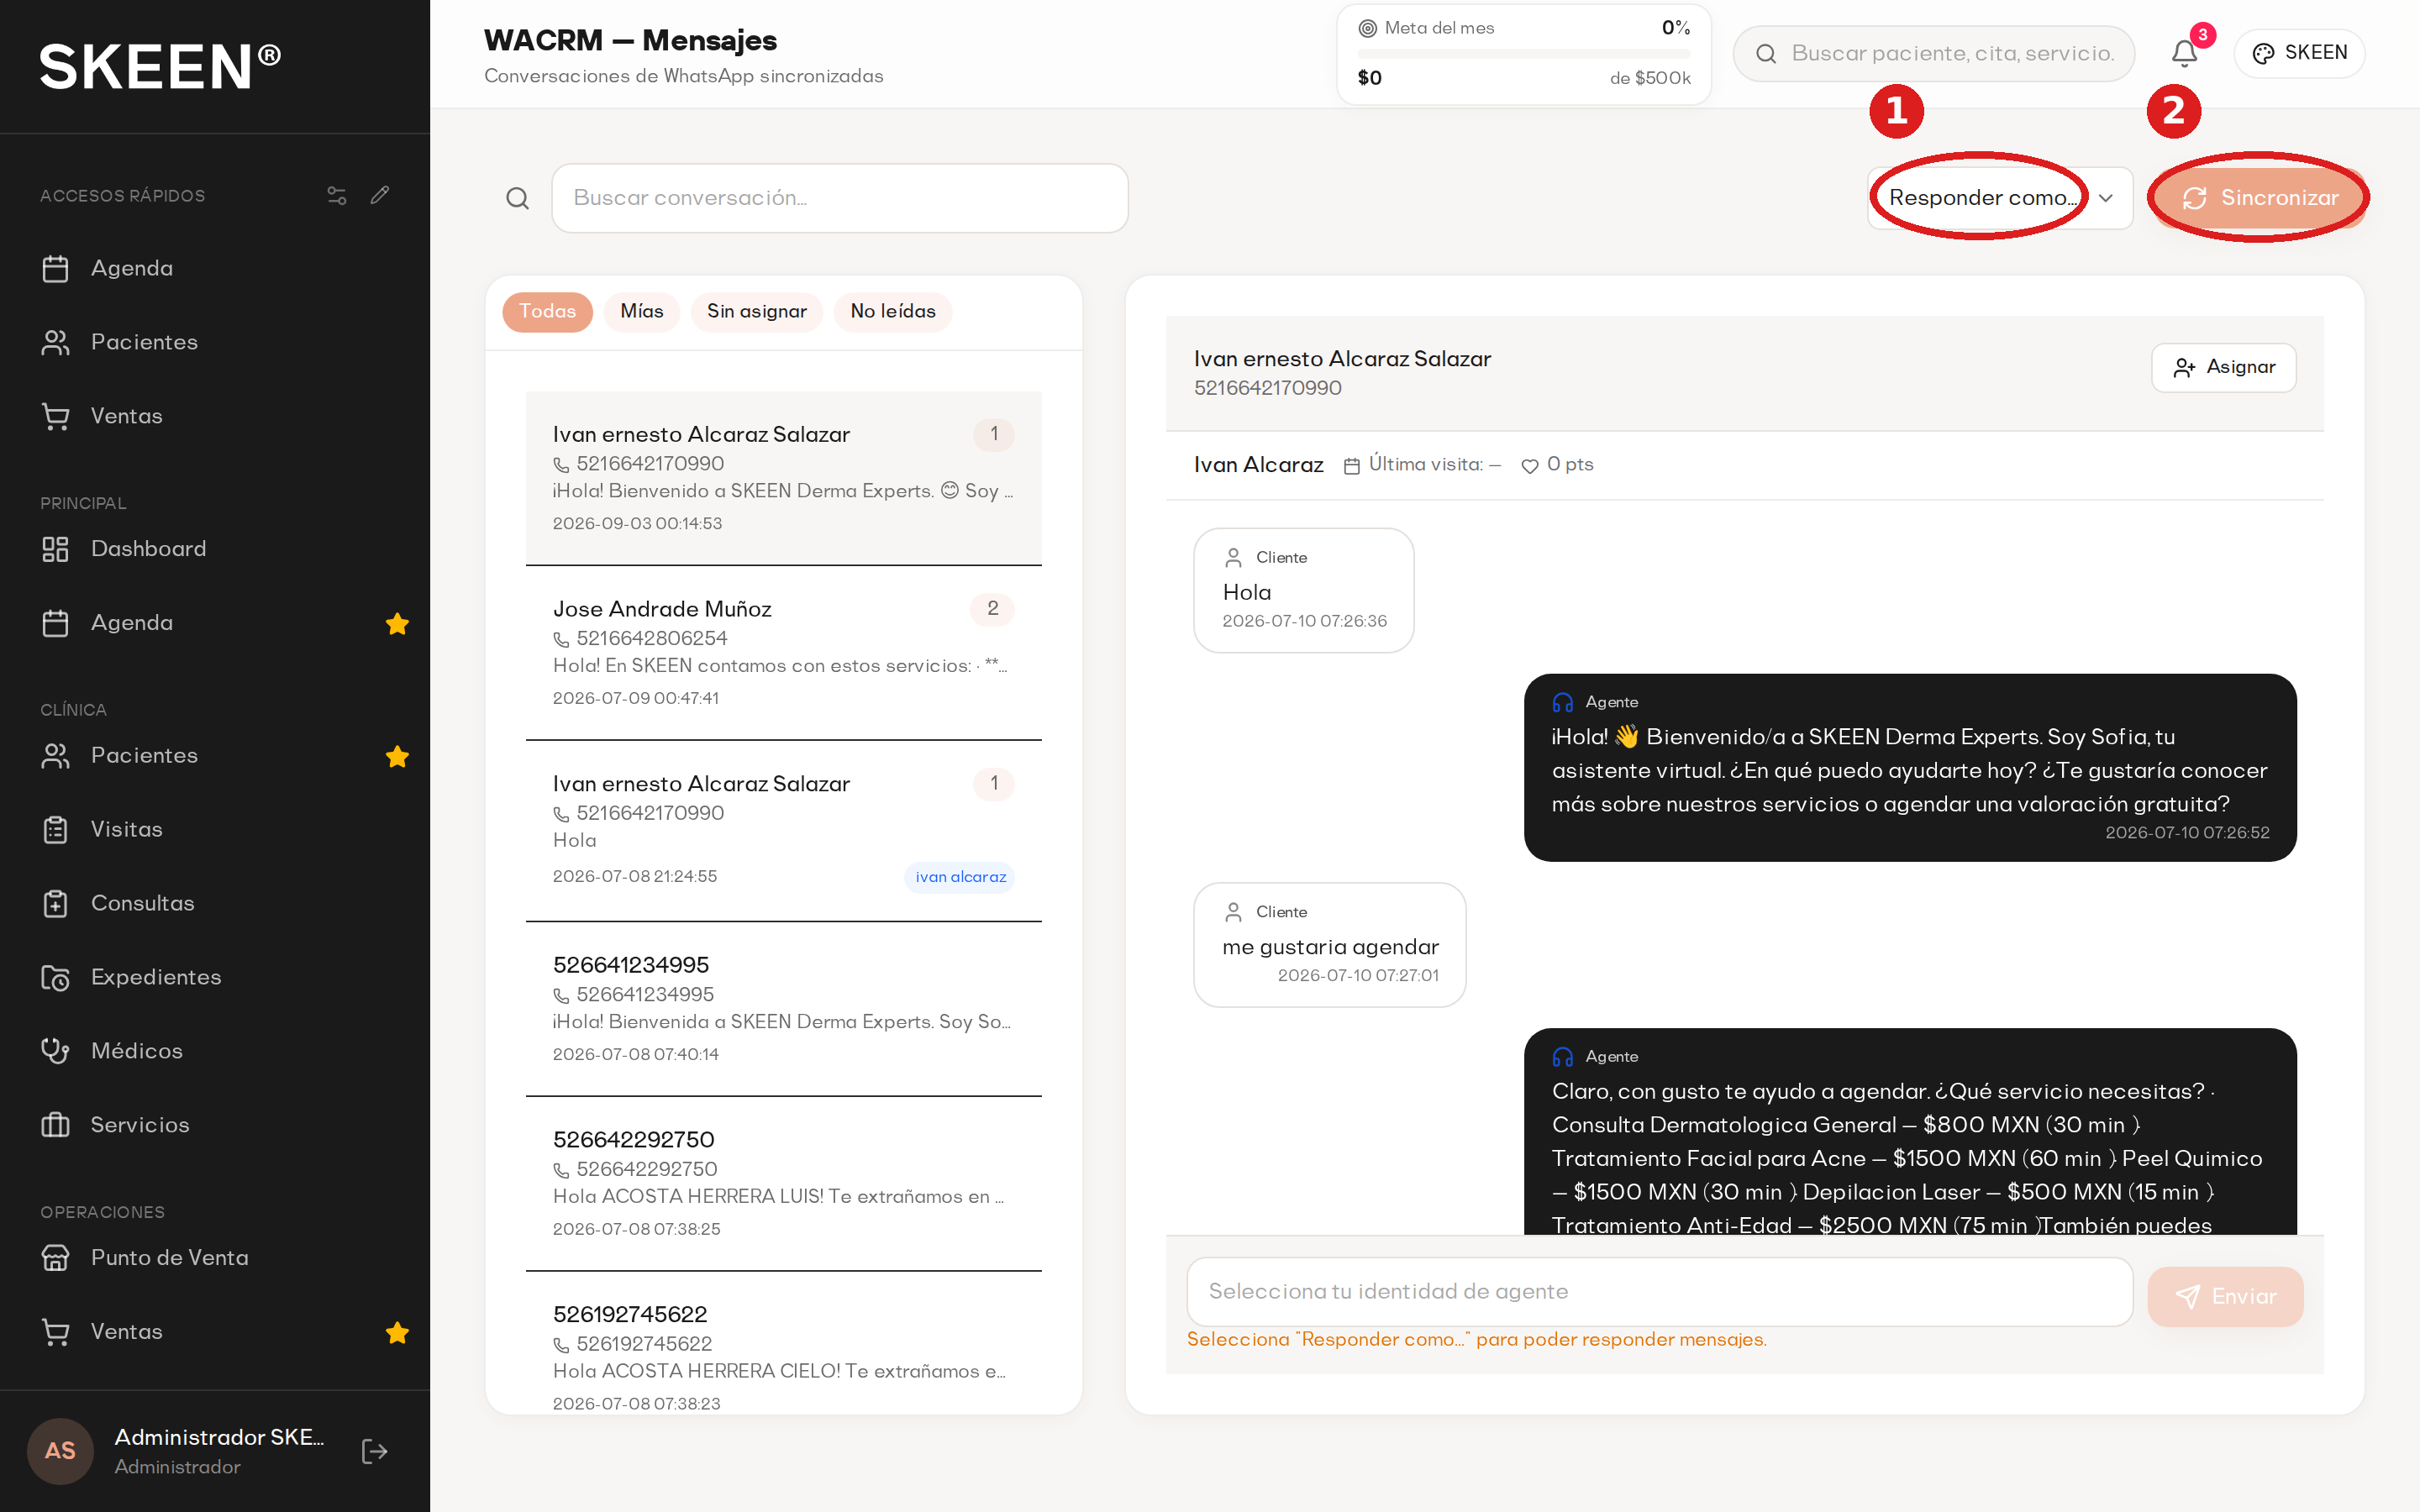The image size is (2420, 1512).
Task: Click the conversation search magnifier icon
Action: point(517,198)
